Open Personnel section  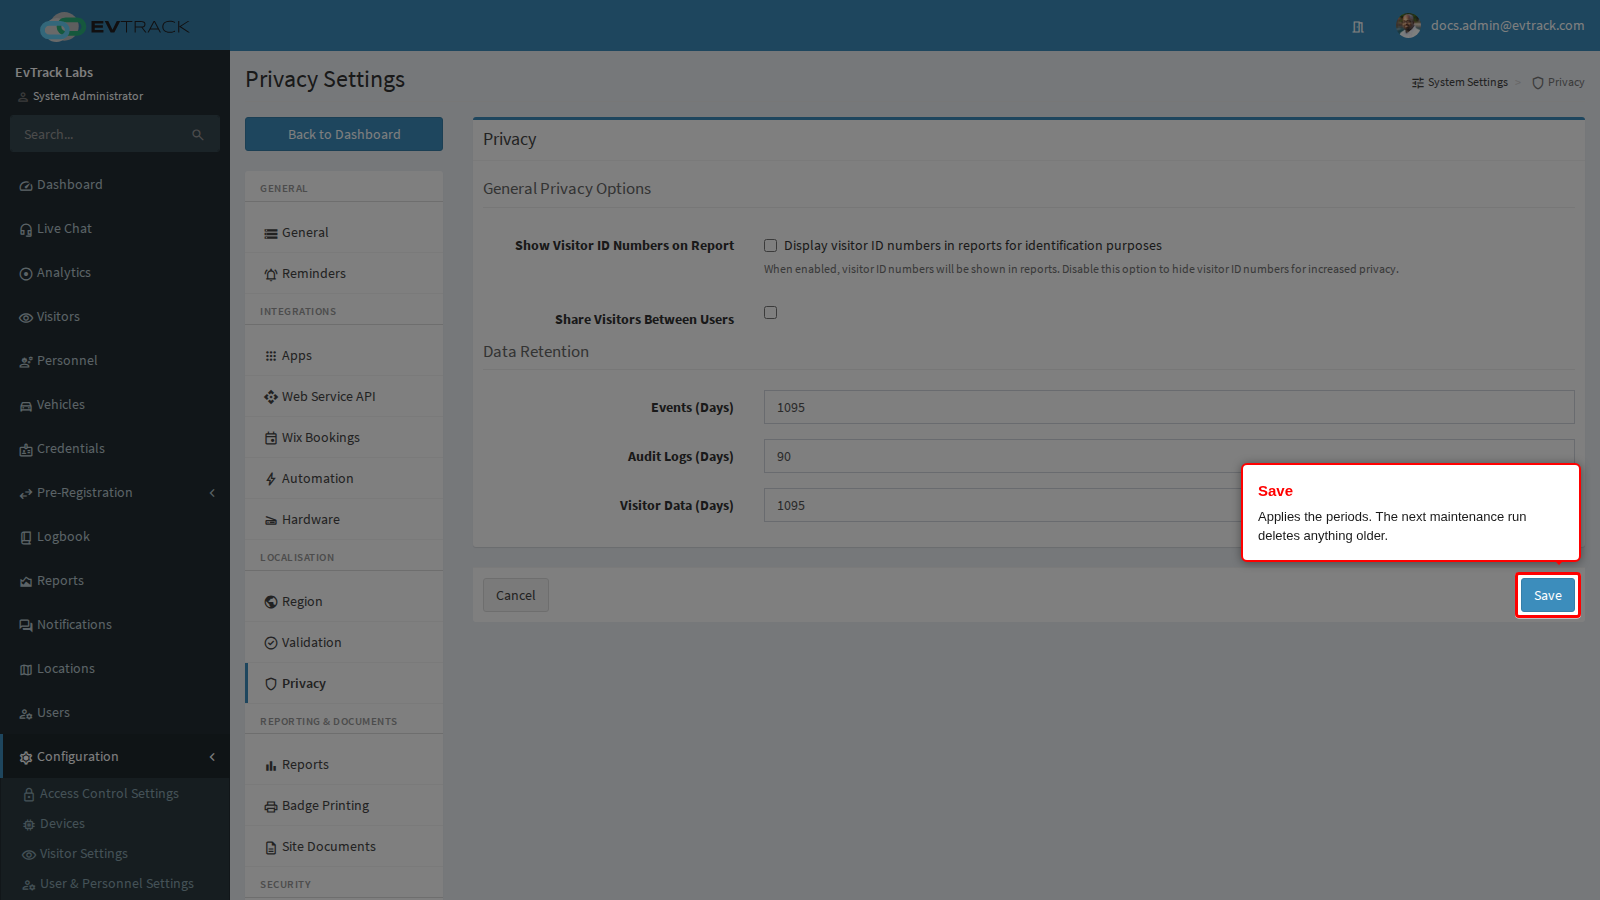pyautogui.click(x=115, y=361)
